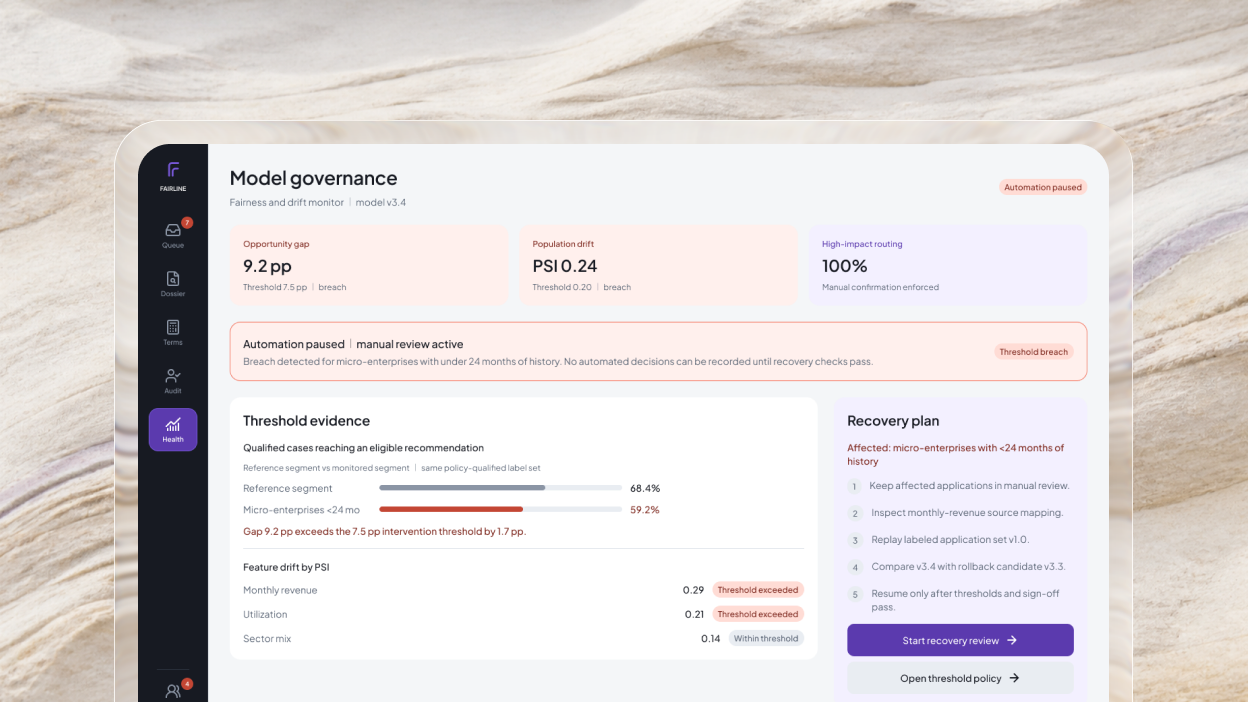
Task: Click the Fairline logo icon
Action: pos(173,170)
